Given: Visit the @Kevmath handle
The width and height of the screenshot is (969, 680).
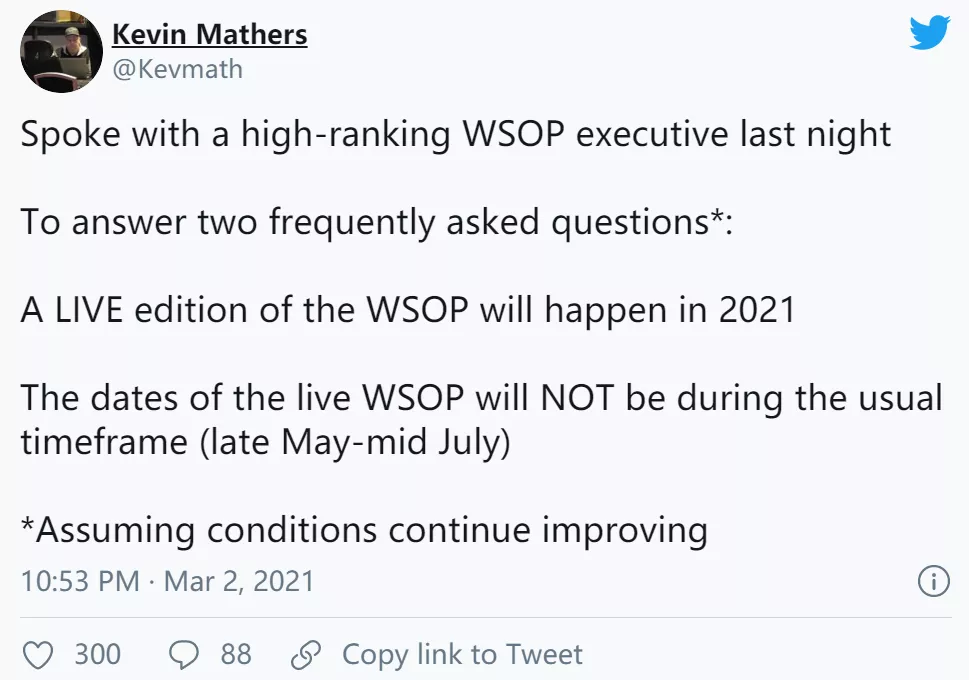Looking at the screenshot, I should point(177,69).
